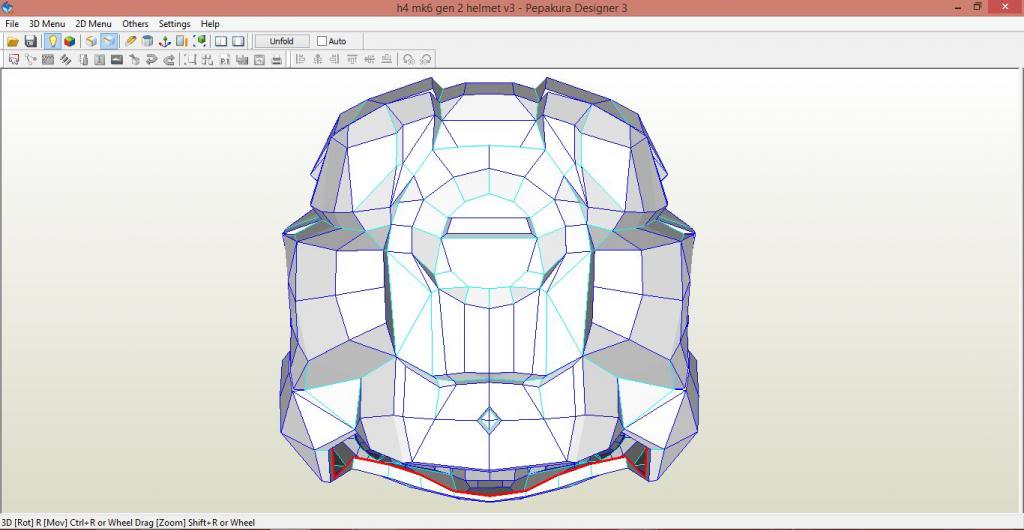
Task: Click the Open file folder icon
Action: click(x=13, y=41)
